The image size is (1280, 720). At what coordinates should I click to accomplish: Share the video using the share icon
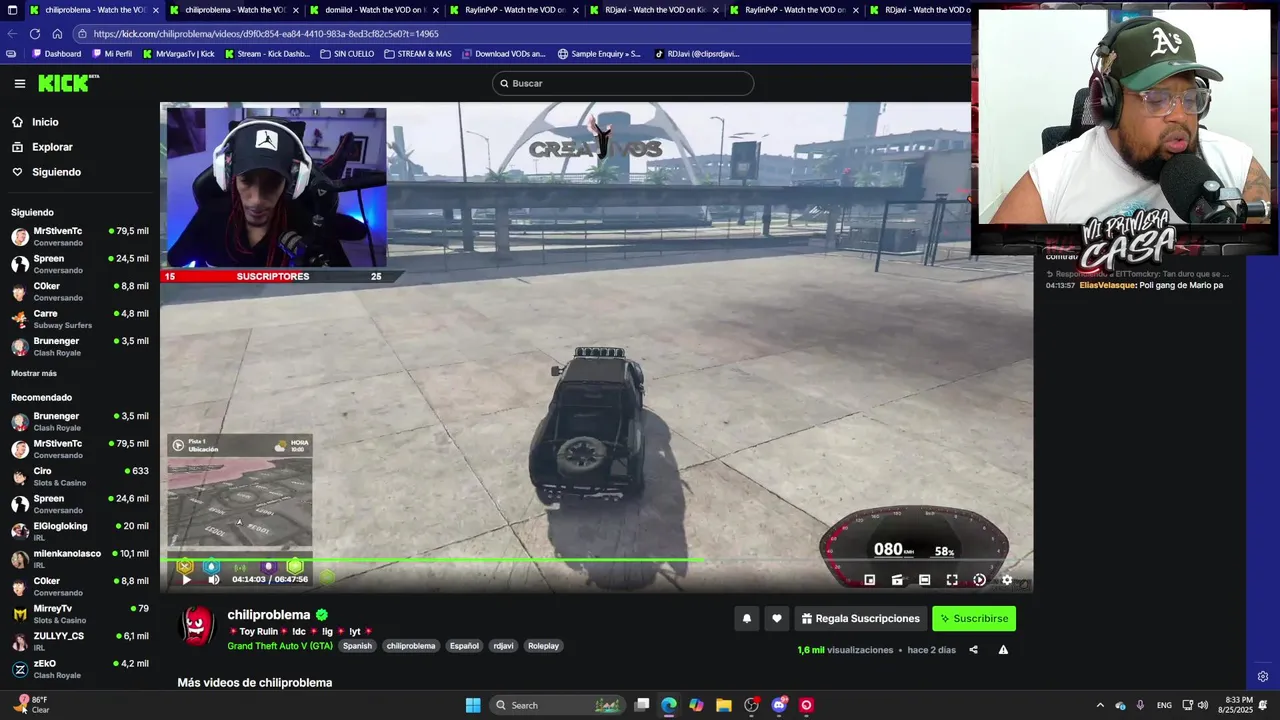pos(973,650)
